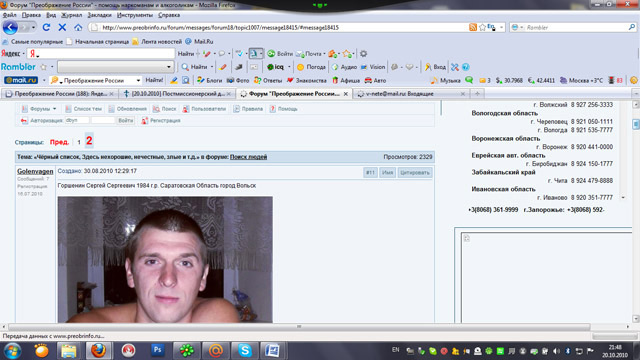Open Почта in the Yandex toolbar

pos(309,53)
